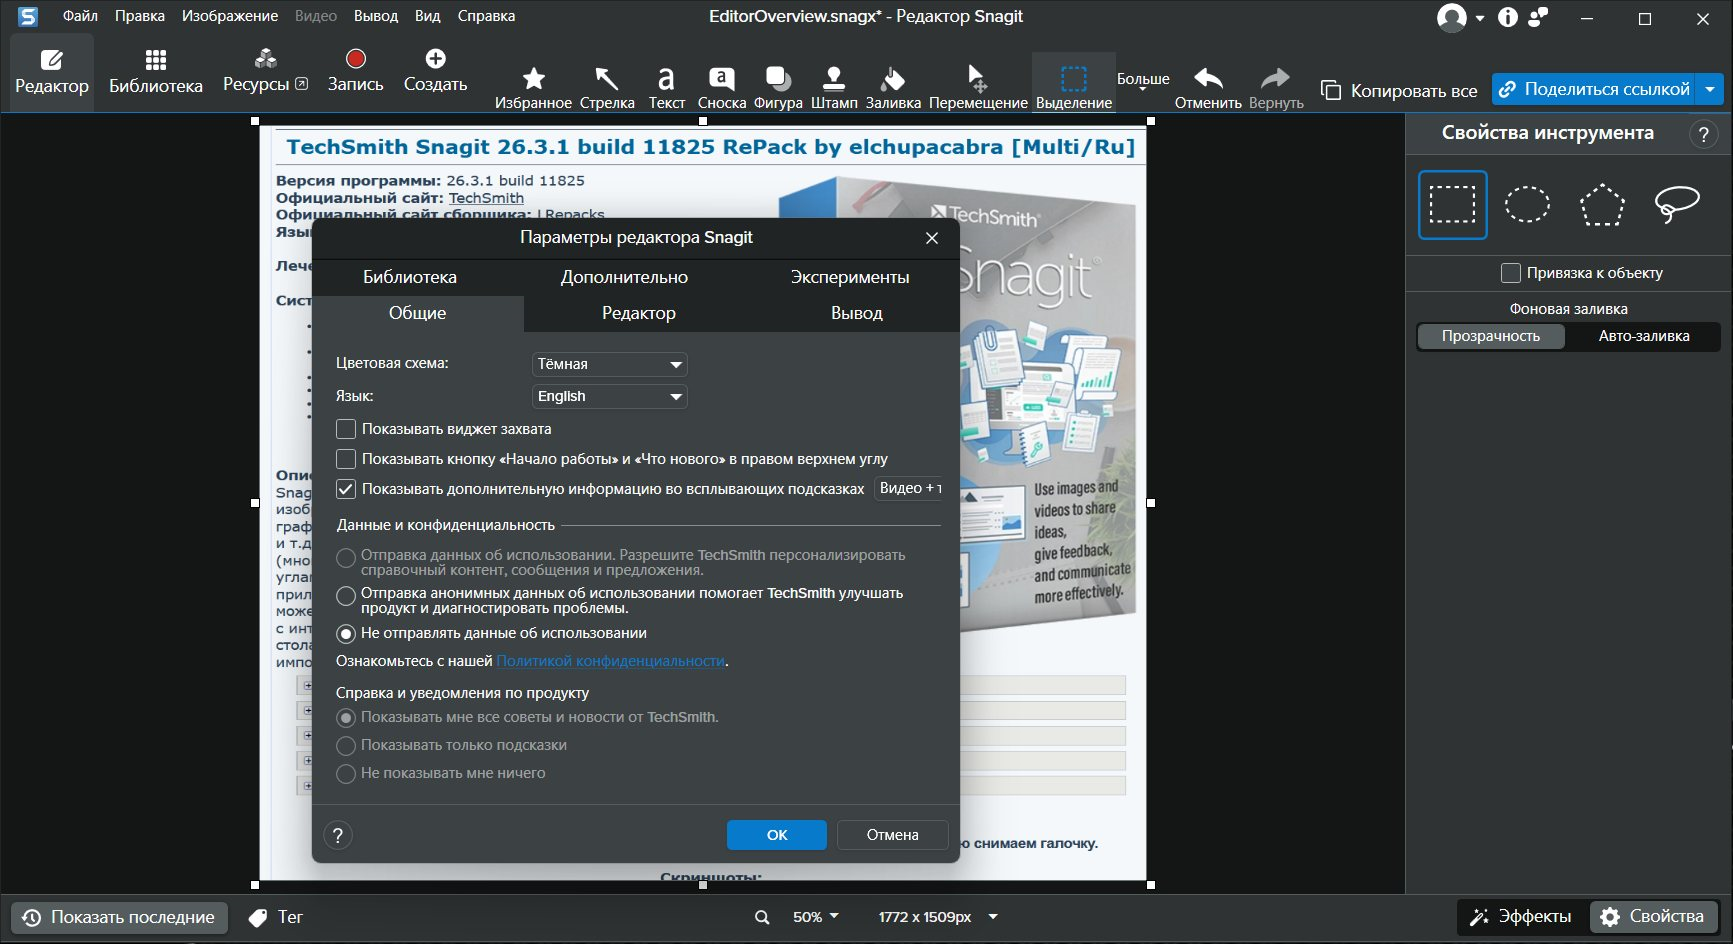Start a capture with Запись button
1733x944 pixels.
click(355, 70)
